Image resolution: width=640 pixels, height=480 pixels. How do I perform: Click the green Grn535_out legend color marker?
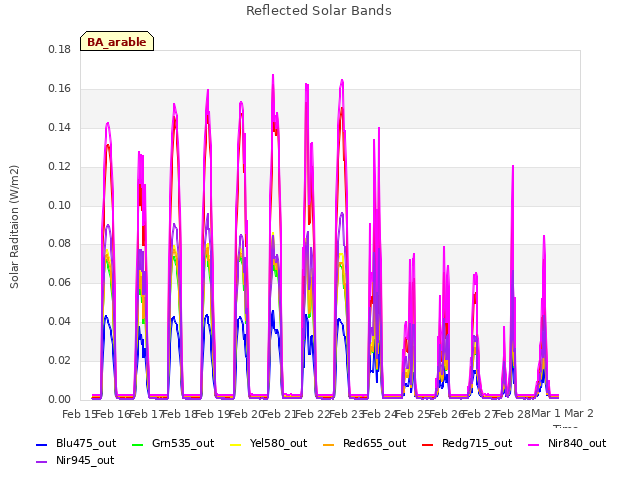[138, 444]
